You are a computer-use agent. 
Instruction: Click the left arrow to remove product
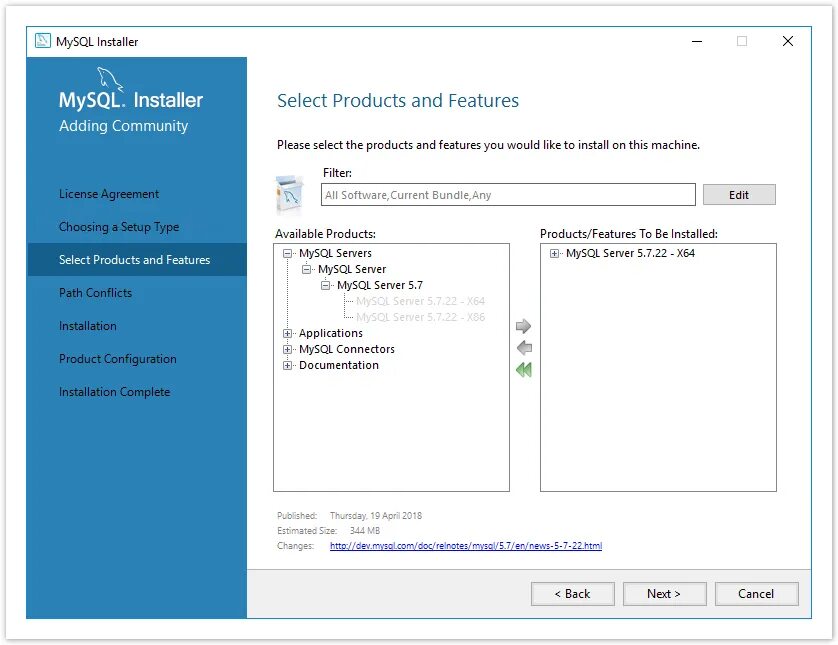click(524, 348)
